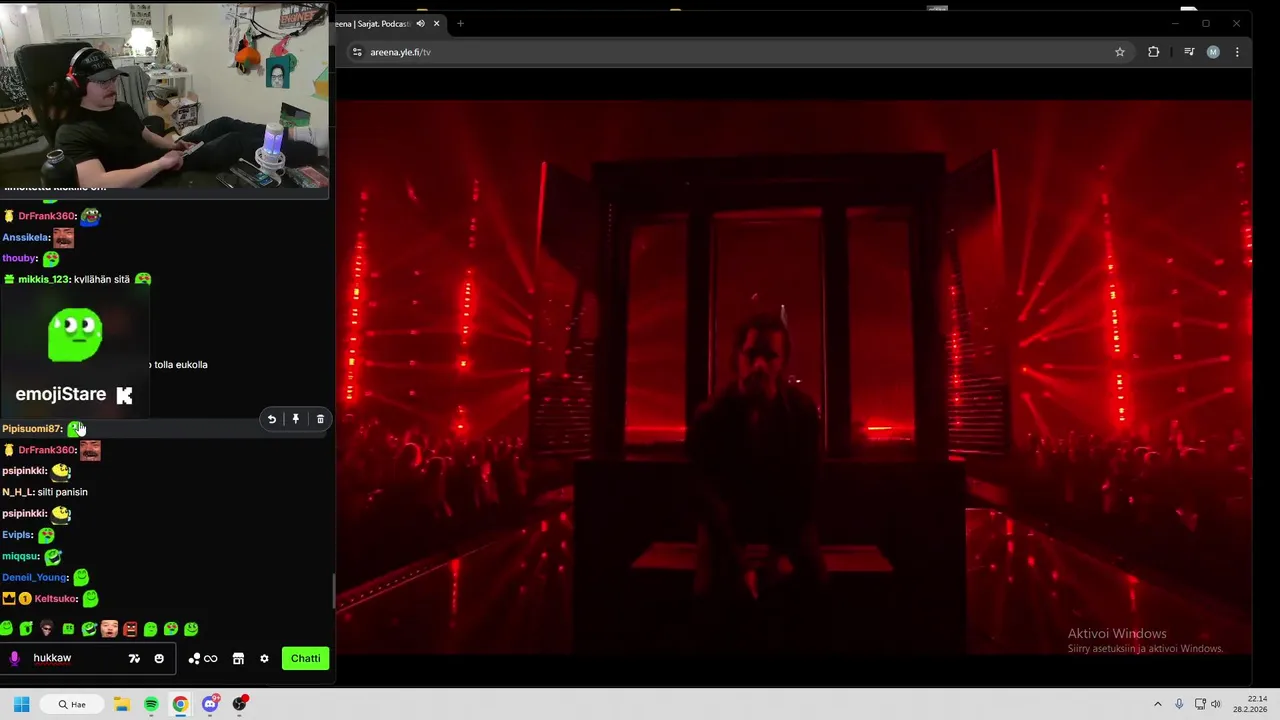Click the thouby username
The image size is (1280, 720).
click(20, 258)
